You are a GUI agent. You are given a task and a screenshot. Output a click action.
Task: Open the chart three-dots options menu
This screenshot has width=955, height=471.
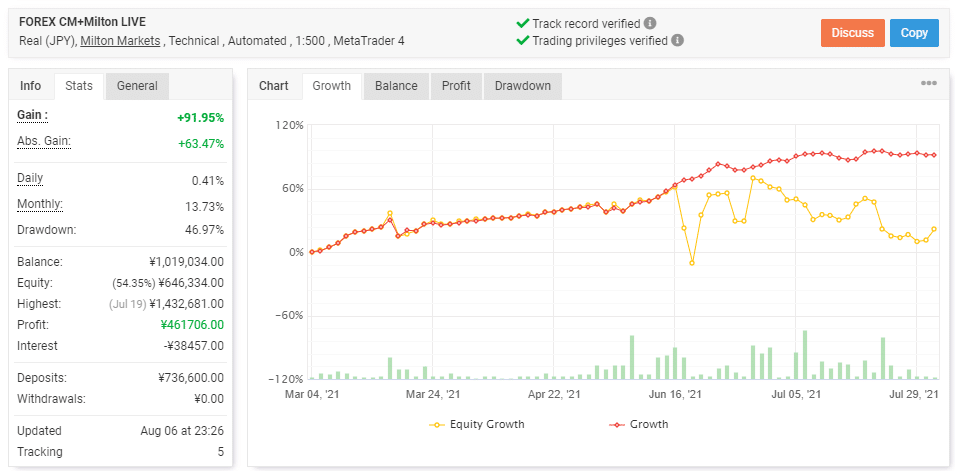[x=929, y=84]
